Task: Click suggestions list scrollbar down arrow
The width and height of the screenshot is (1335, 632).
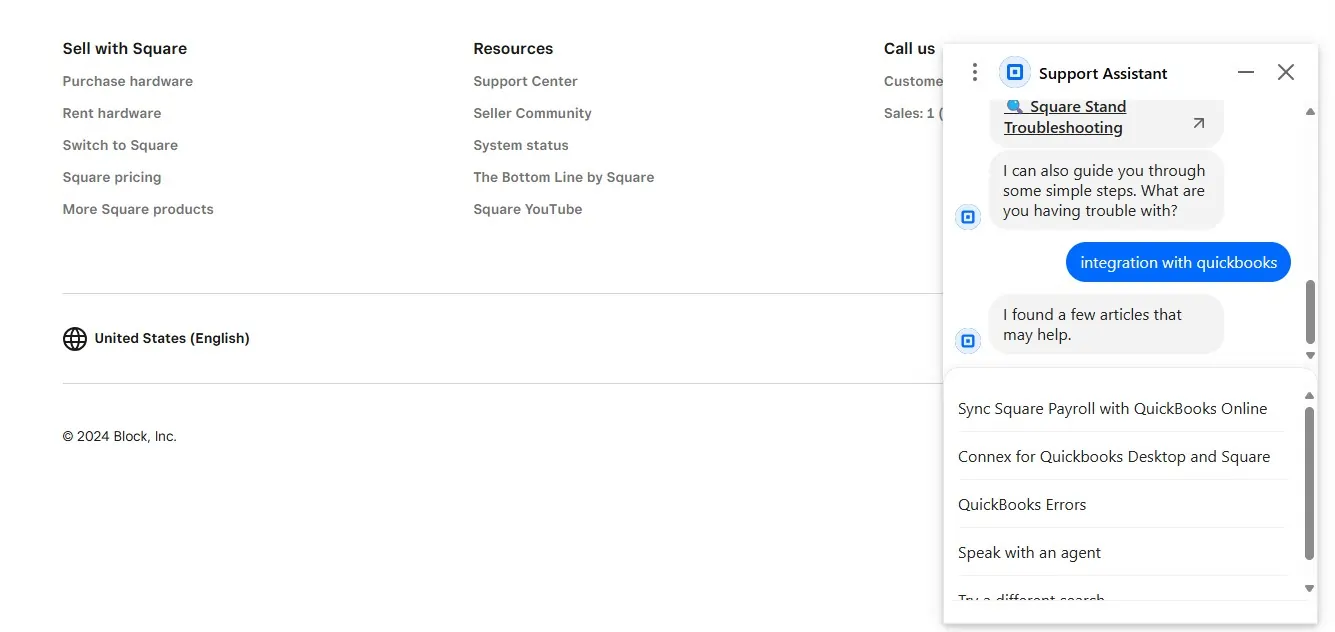Action: (x=1310, y=589)
